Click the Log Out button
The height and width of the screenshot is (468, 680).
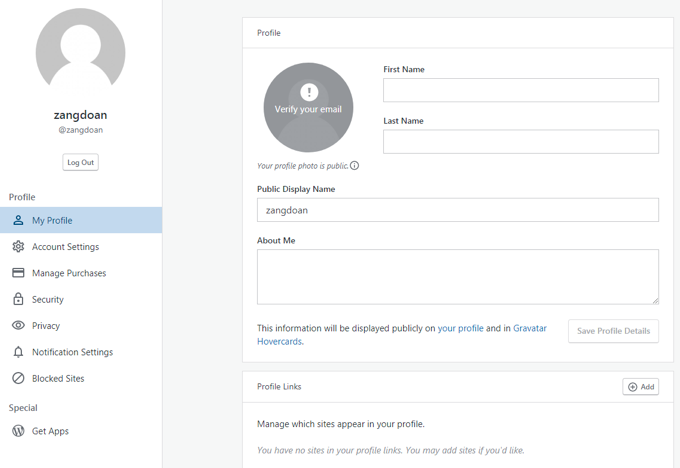click(x=80, y=162)
